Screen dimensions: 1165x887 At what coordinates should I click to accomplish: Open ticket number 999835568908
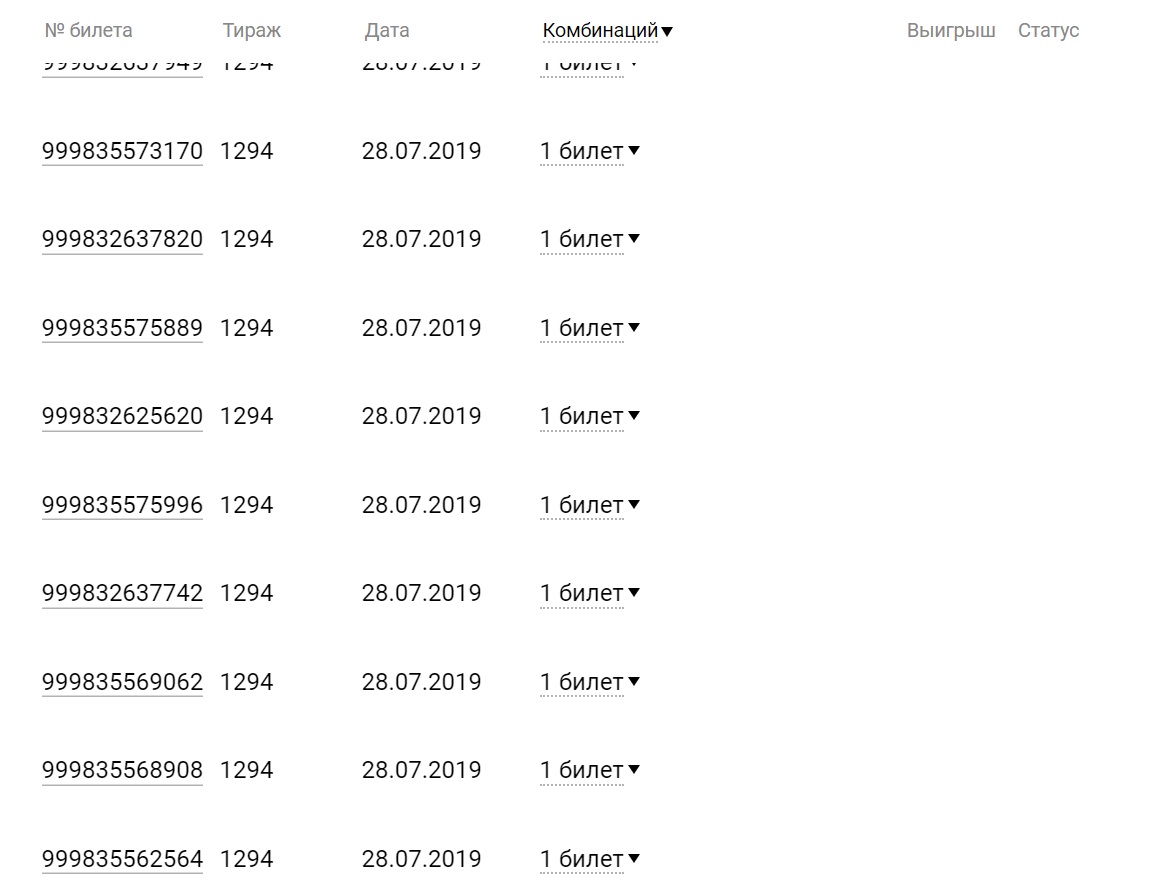(122, 770)
